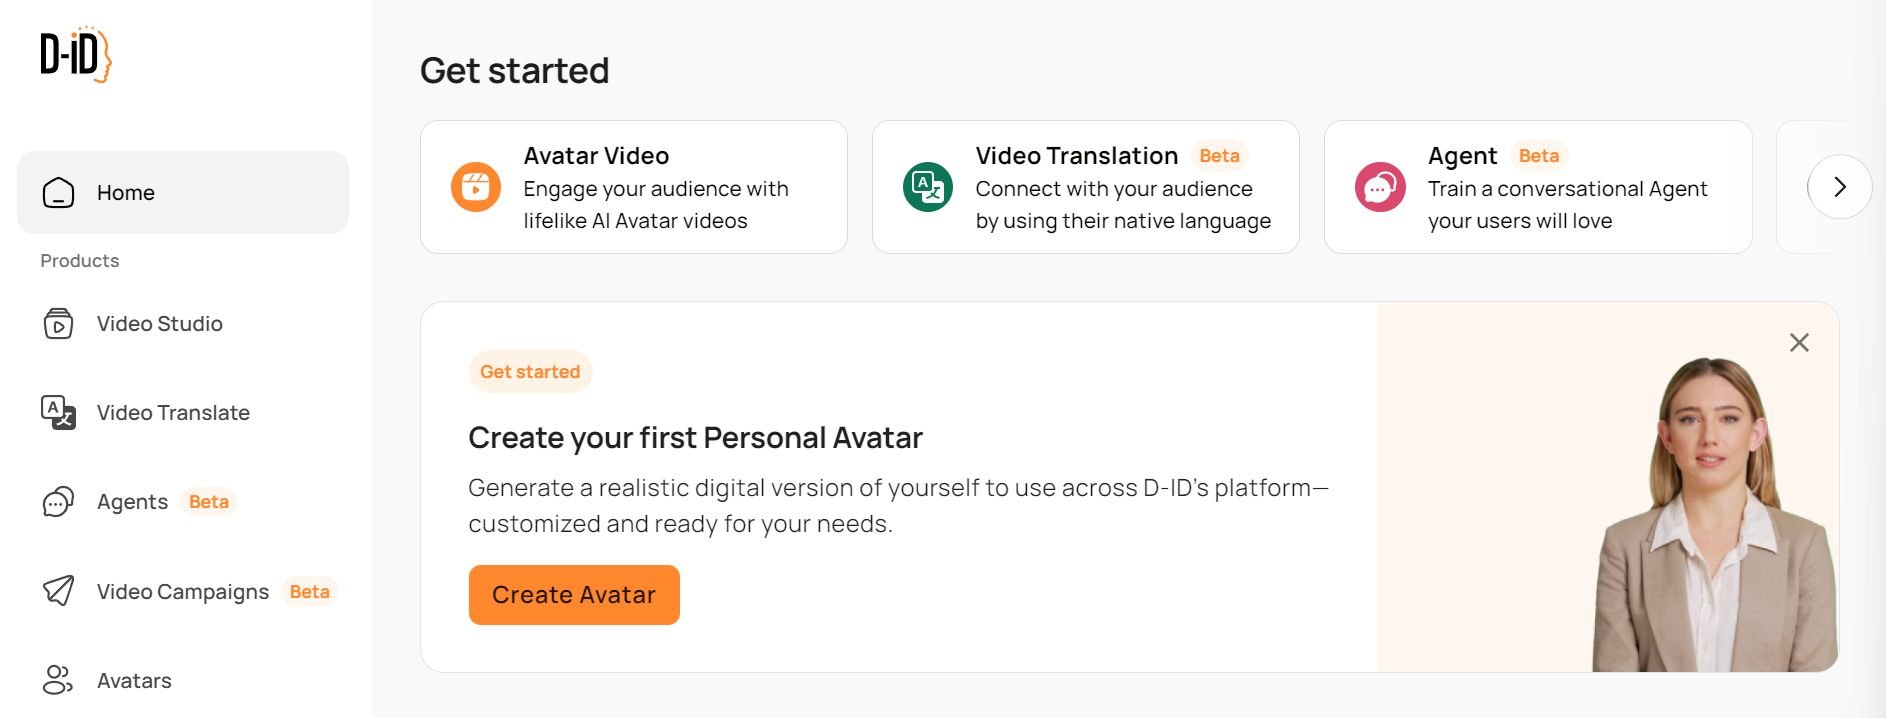Viewport: 1886px width, 718px height.
Task: Click the orange Avatar Video card icon
Action: [476, 187]
